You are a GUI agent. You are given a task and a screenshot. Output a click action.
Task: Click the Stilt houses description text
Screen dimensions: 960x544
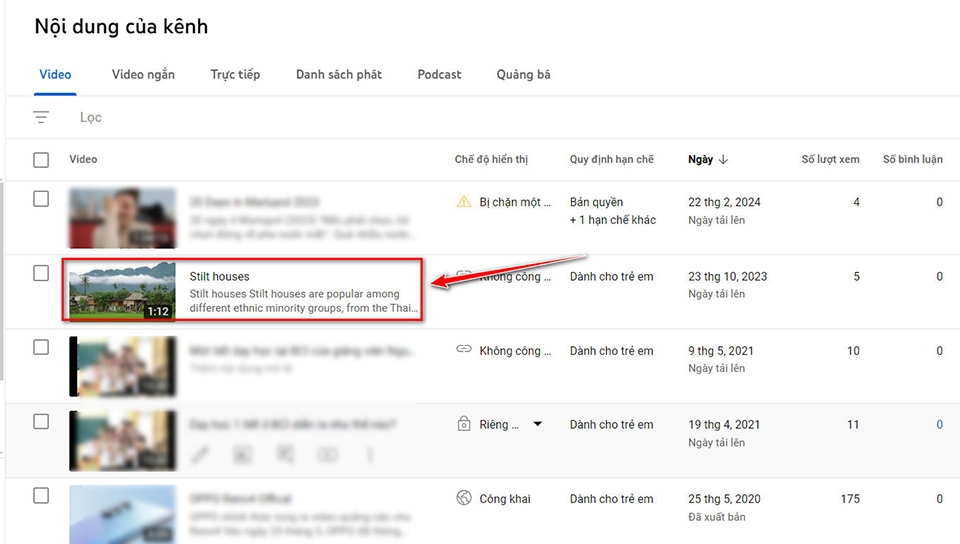point(304,301)
